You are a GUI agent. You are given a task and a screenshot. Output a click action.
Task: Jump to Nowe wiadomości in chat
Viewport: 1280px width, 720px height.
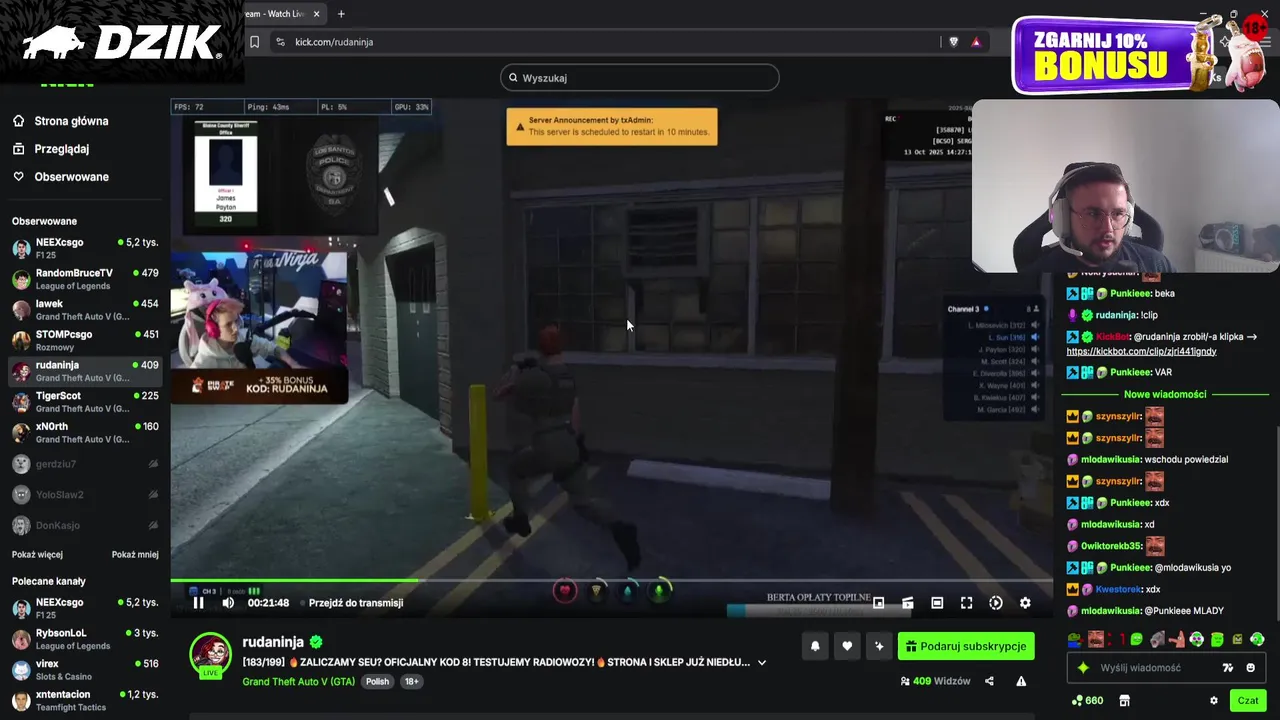1165,395
